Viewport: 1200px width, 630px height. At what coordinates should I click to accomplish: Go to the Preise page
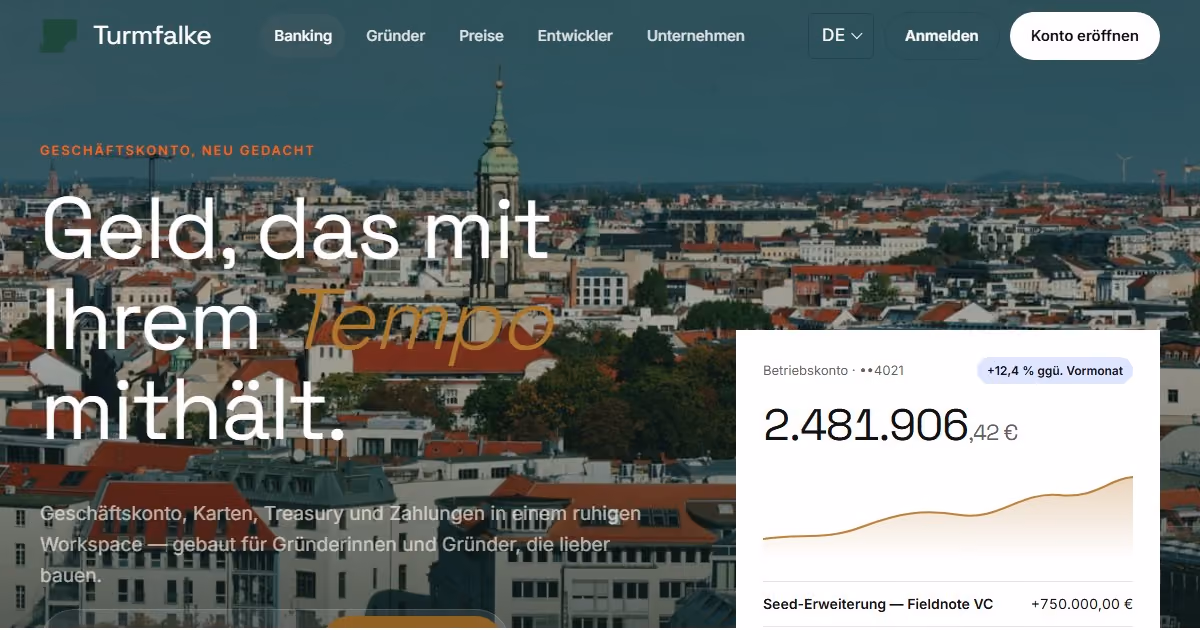click(x=481, y=36)
